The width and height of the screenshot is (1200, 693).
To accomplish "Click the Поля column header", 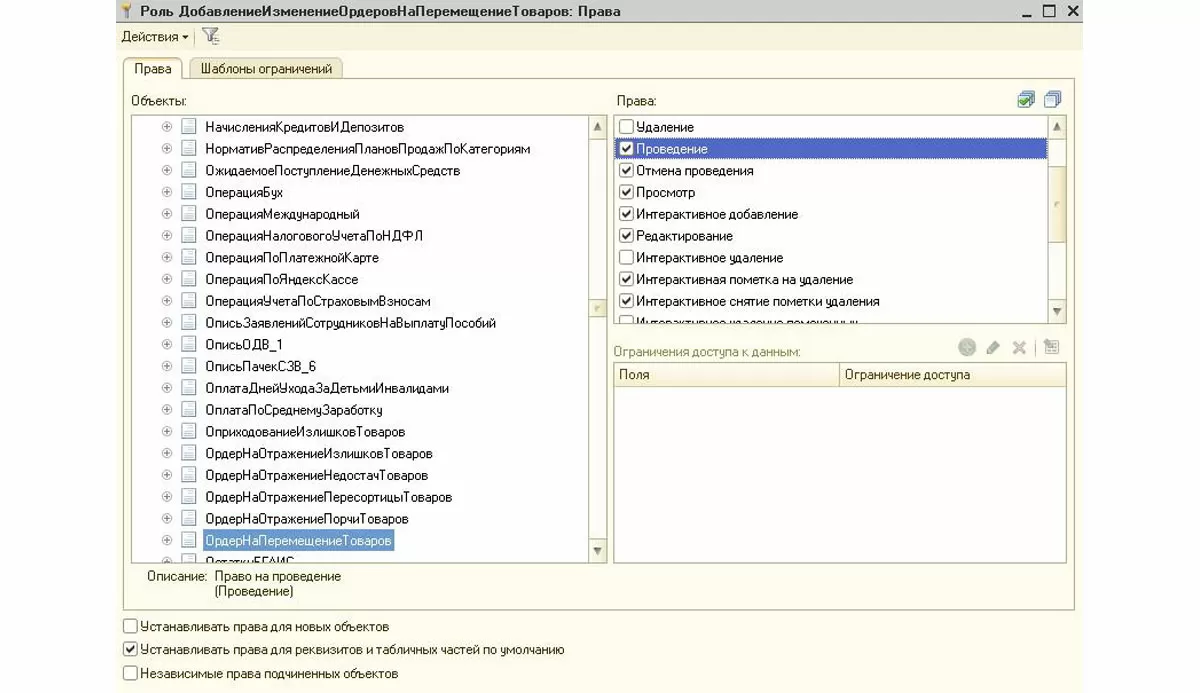I will point(726,375).
